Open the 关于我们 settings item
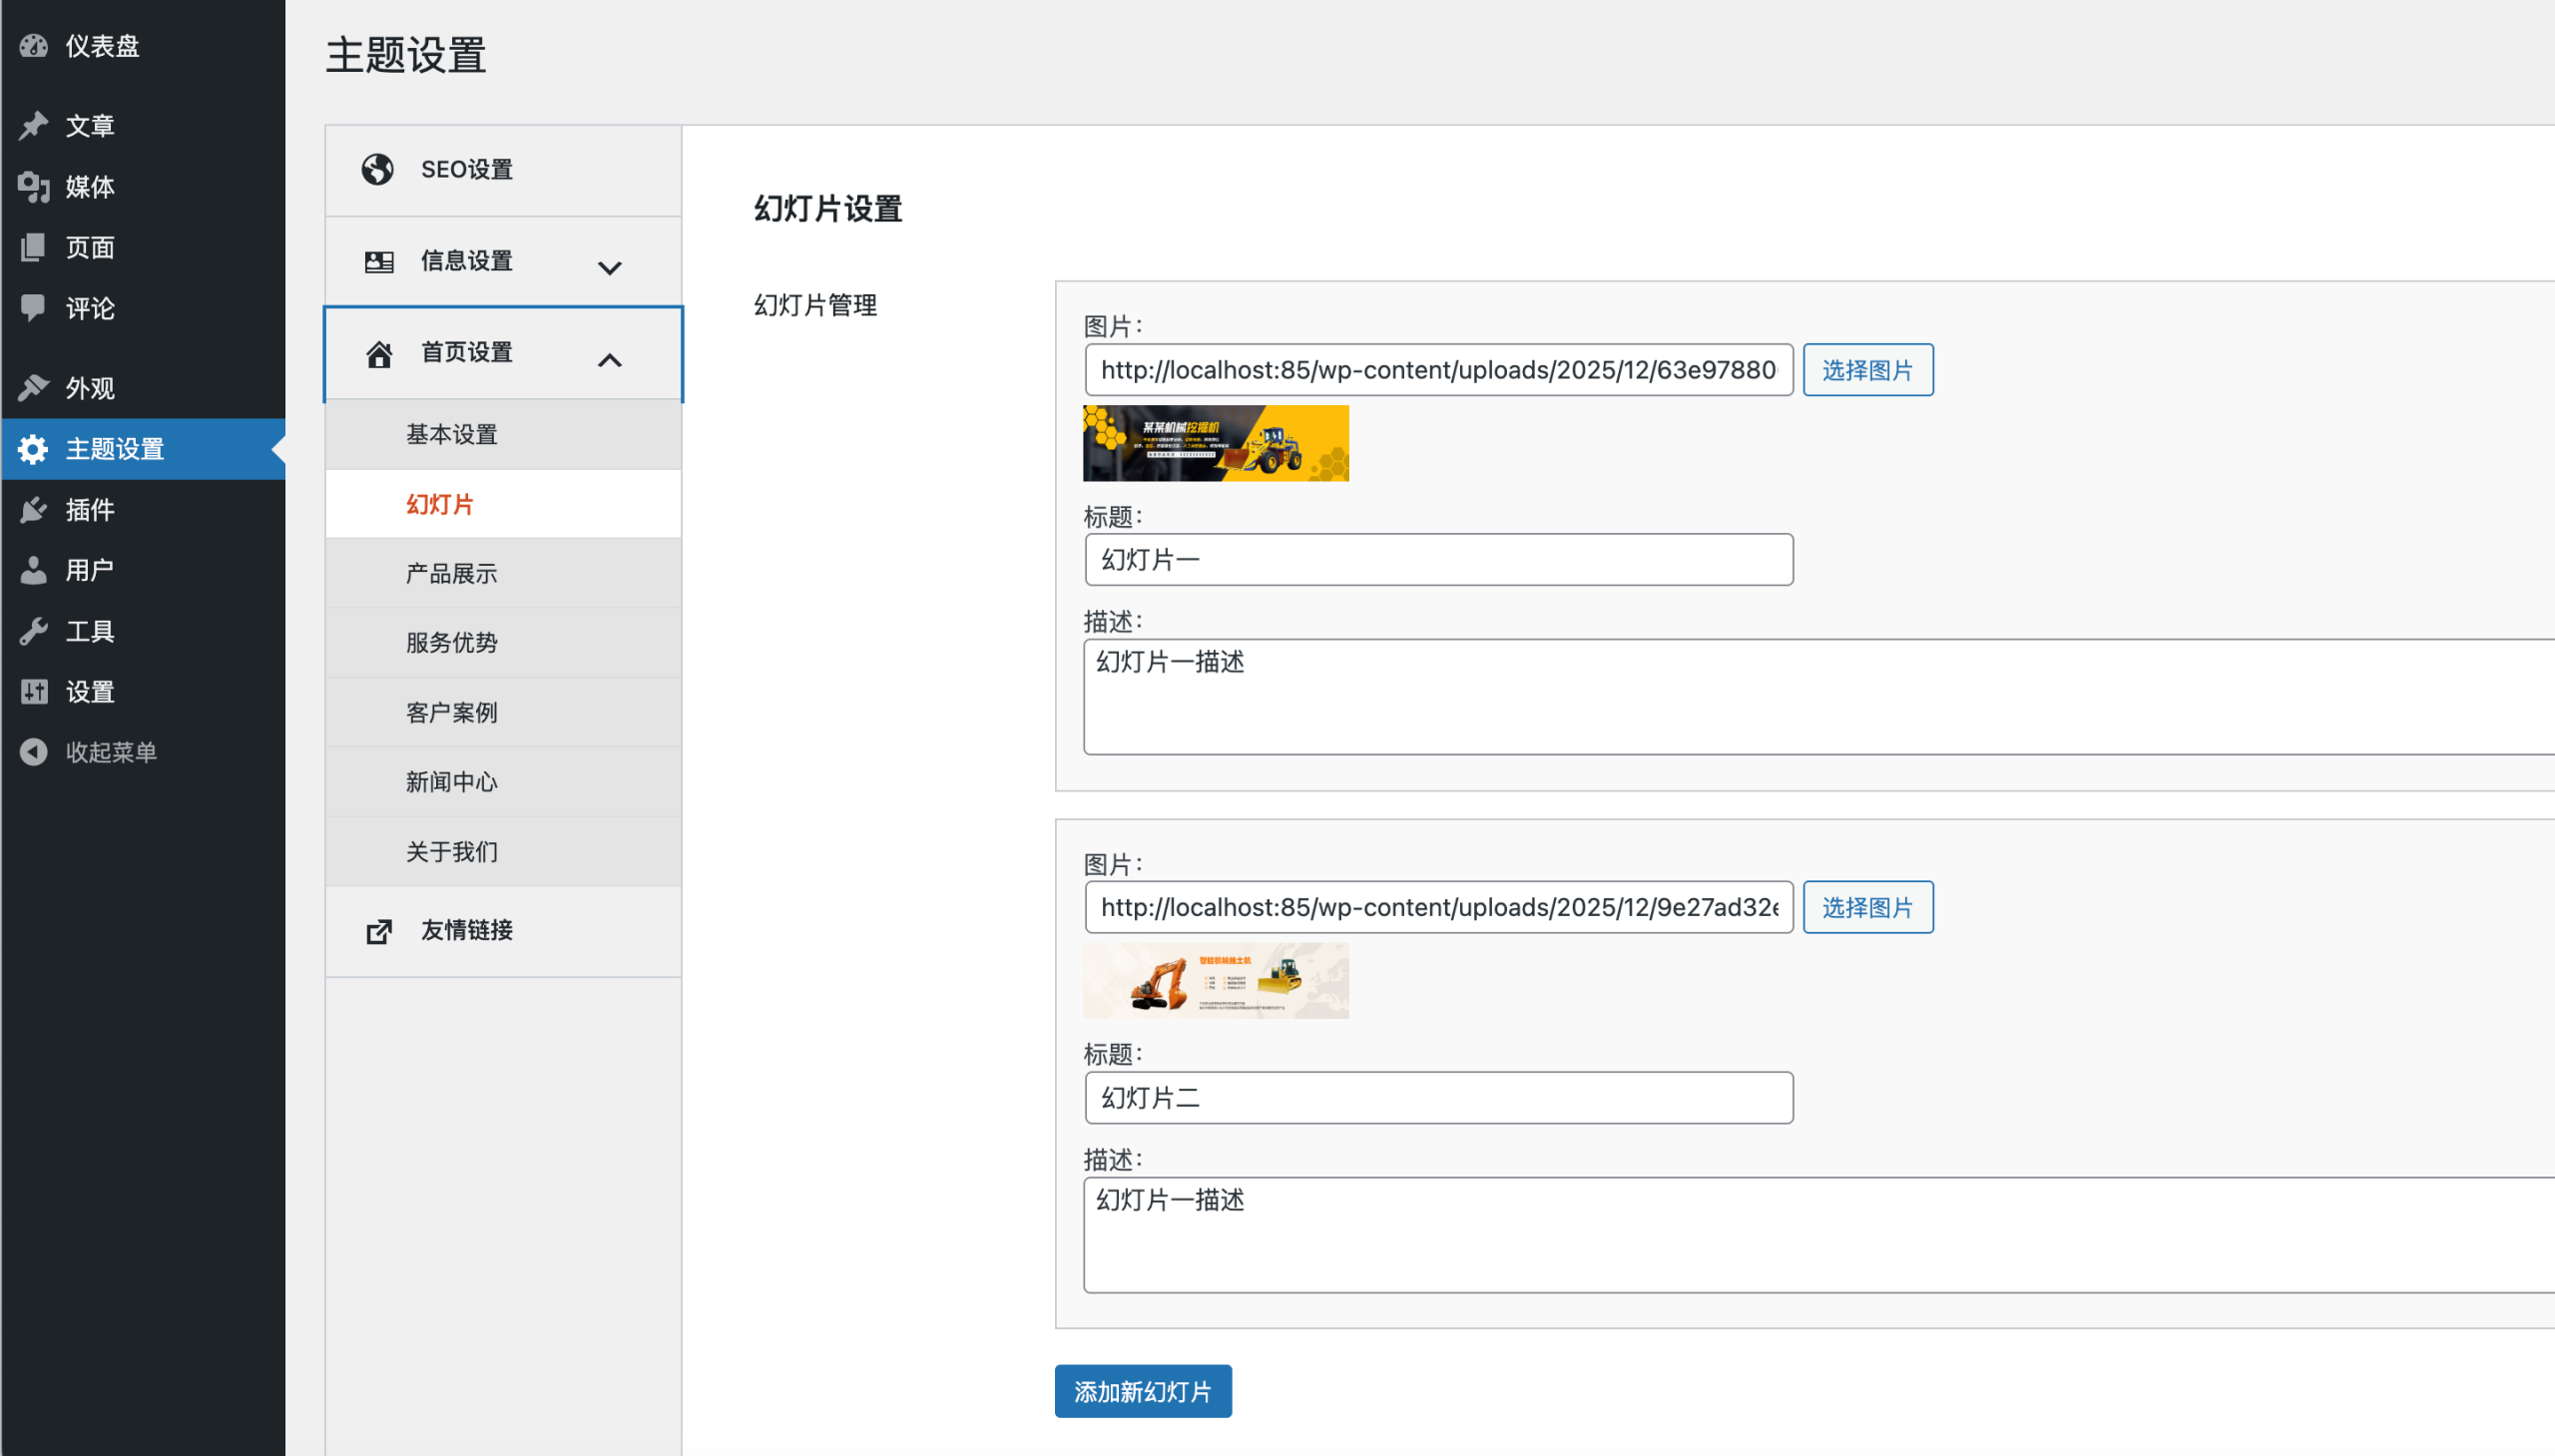 [x=451, y=851]
